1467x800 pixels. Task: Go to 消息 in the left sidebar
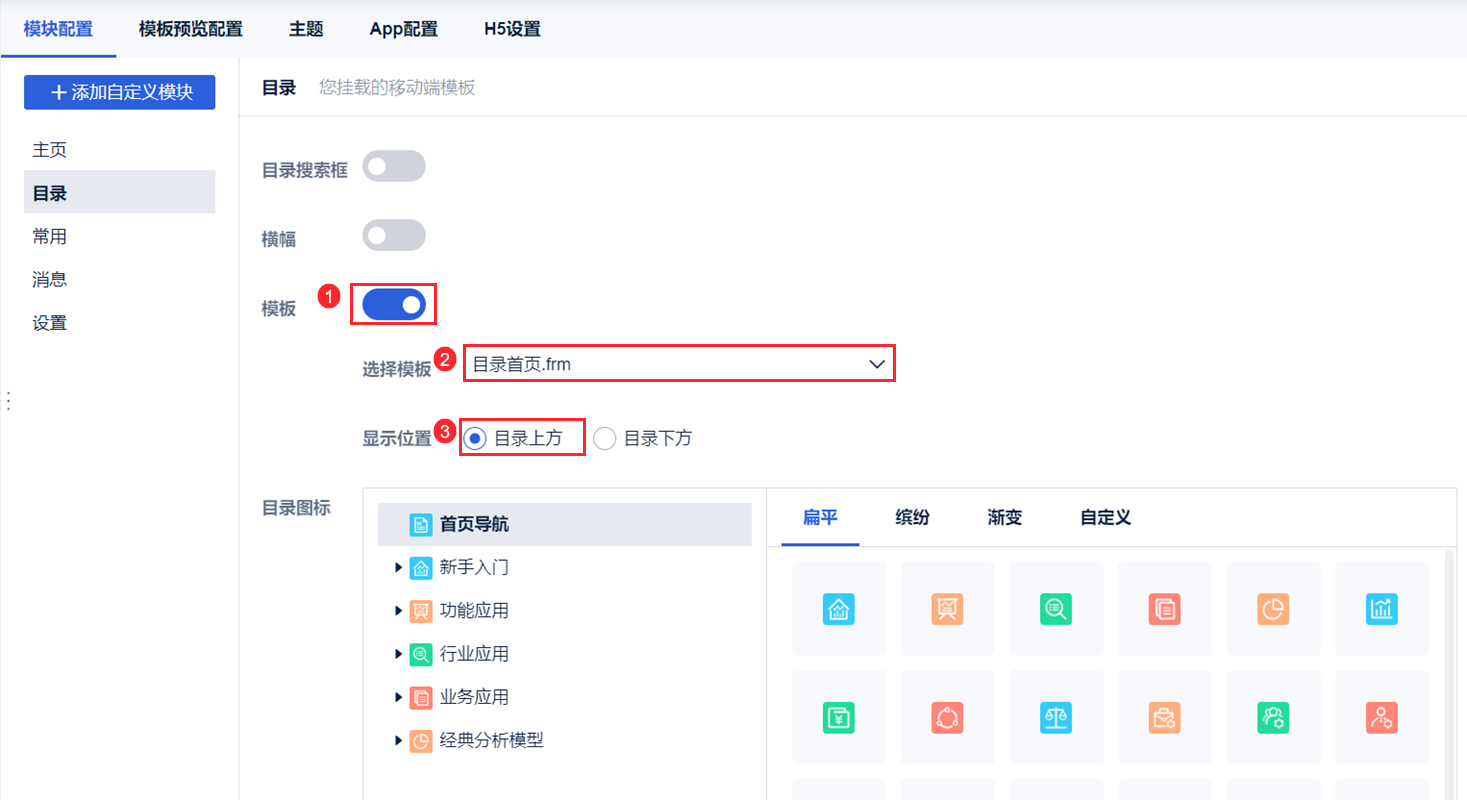coord(49,279)
